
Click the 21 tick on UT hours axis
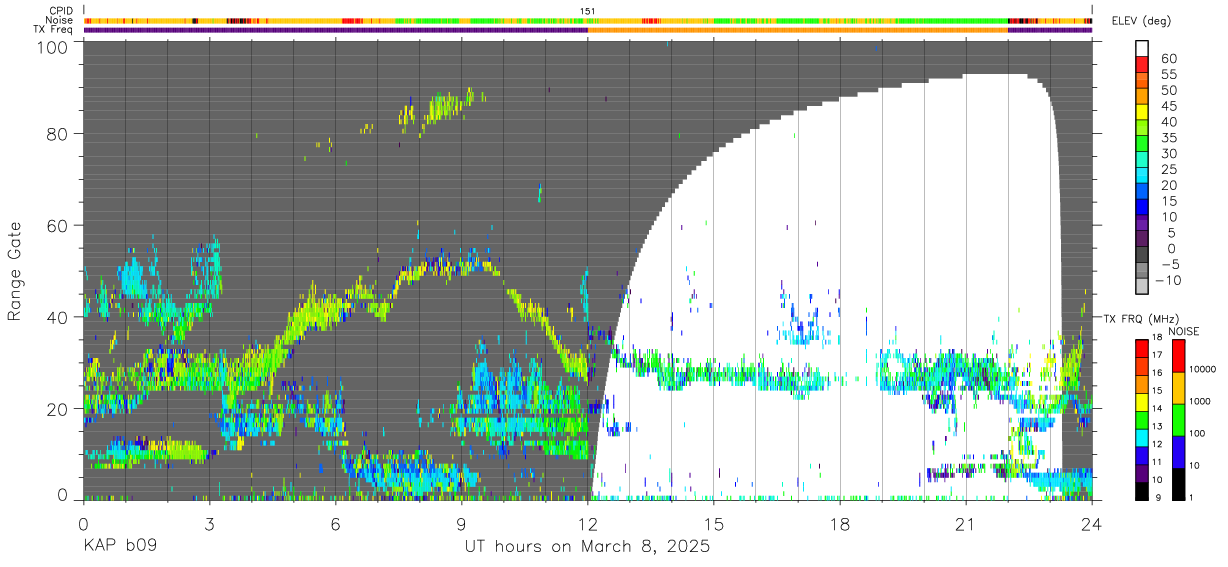(966, 522)
